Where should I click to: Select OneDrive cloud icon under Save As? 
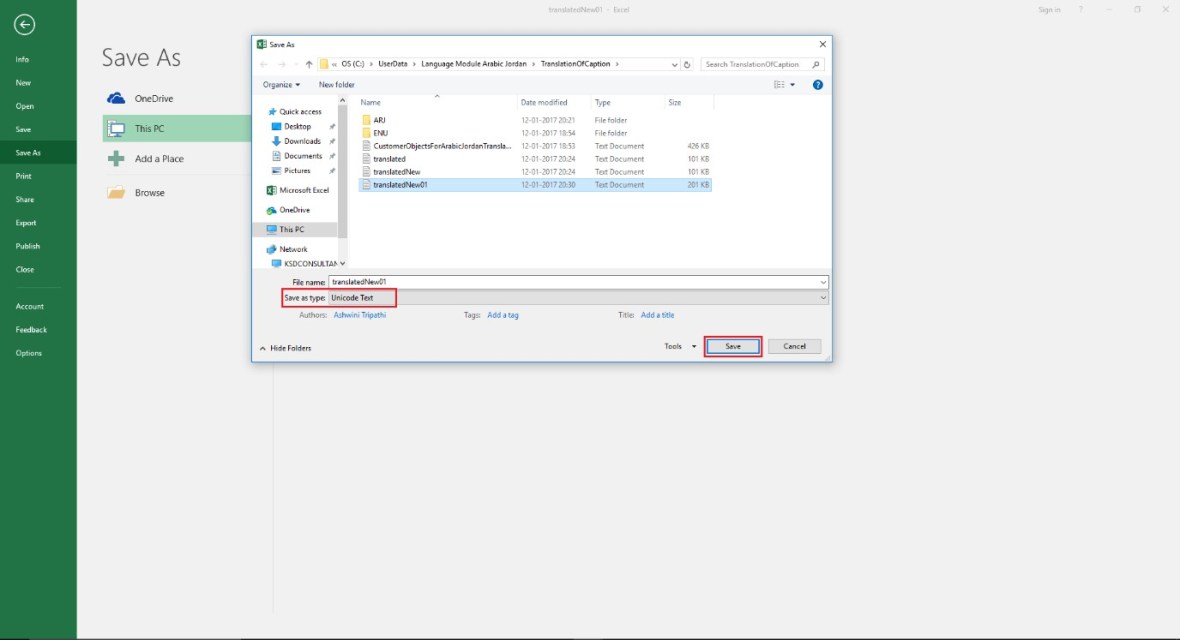click(x=116, y=98)
